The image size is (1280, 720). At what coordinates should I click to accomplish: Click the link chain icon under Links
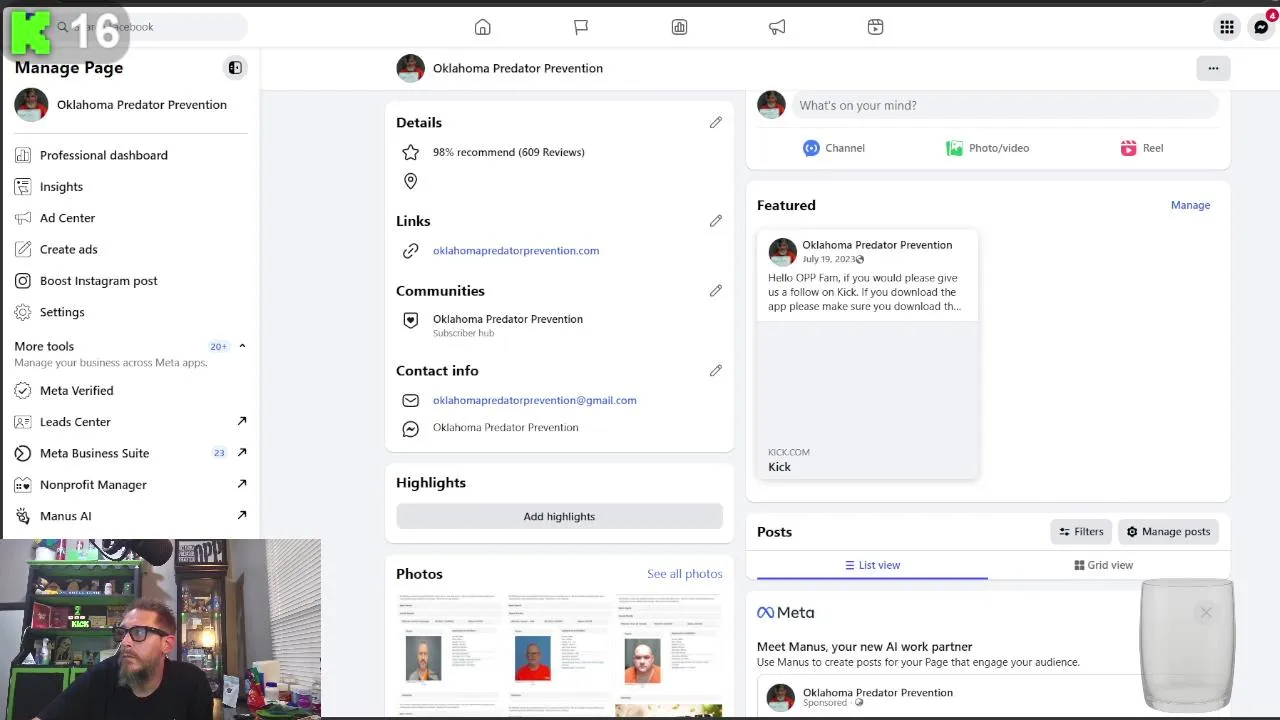(410, 251)
